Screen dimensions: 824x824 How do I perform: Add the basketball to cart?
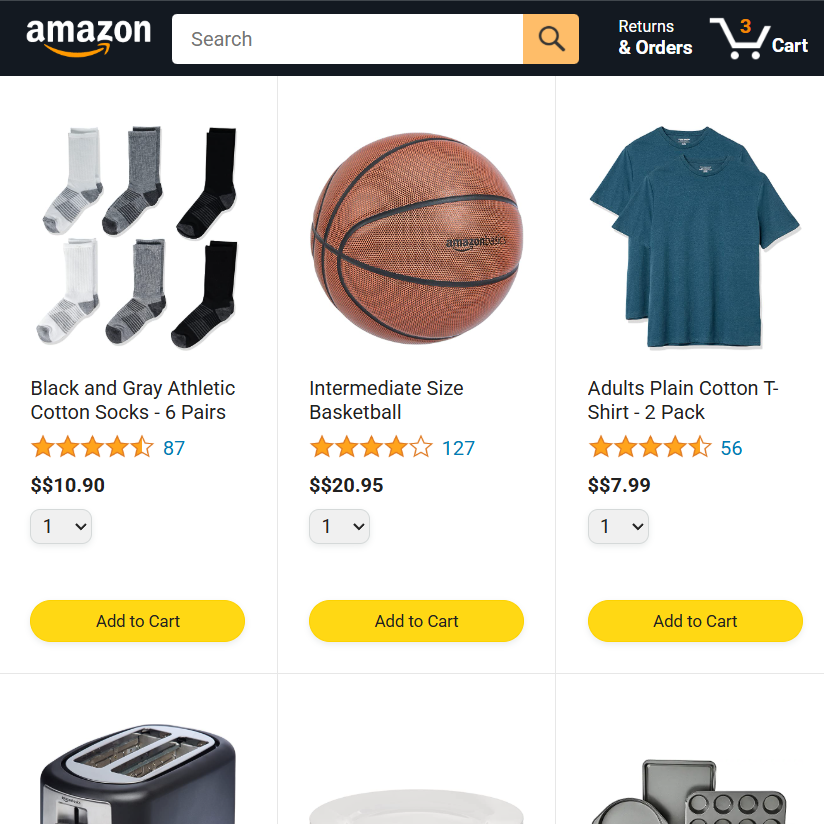pos(416,621)
